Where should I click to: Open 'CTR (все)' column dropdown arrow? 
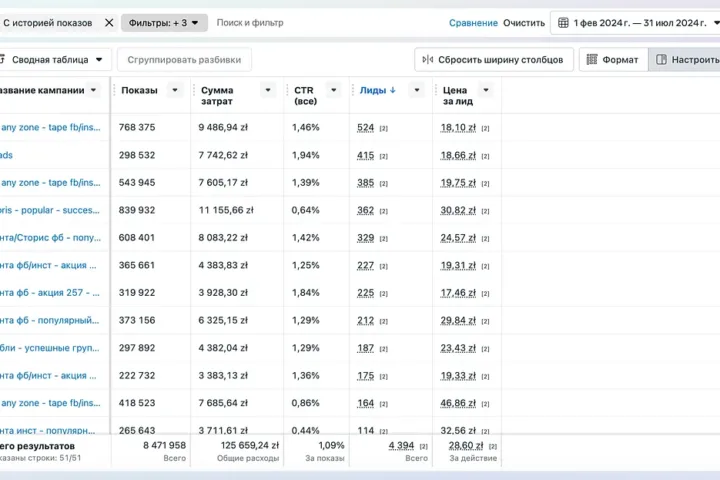pos(334,90)
